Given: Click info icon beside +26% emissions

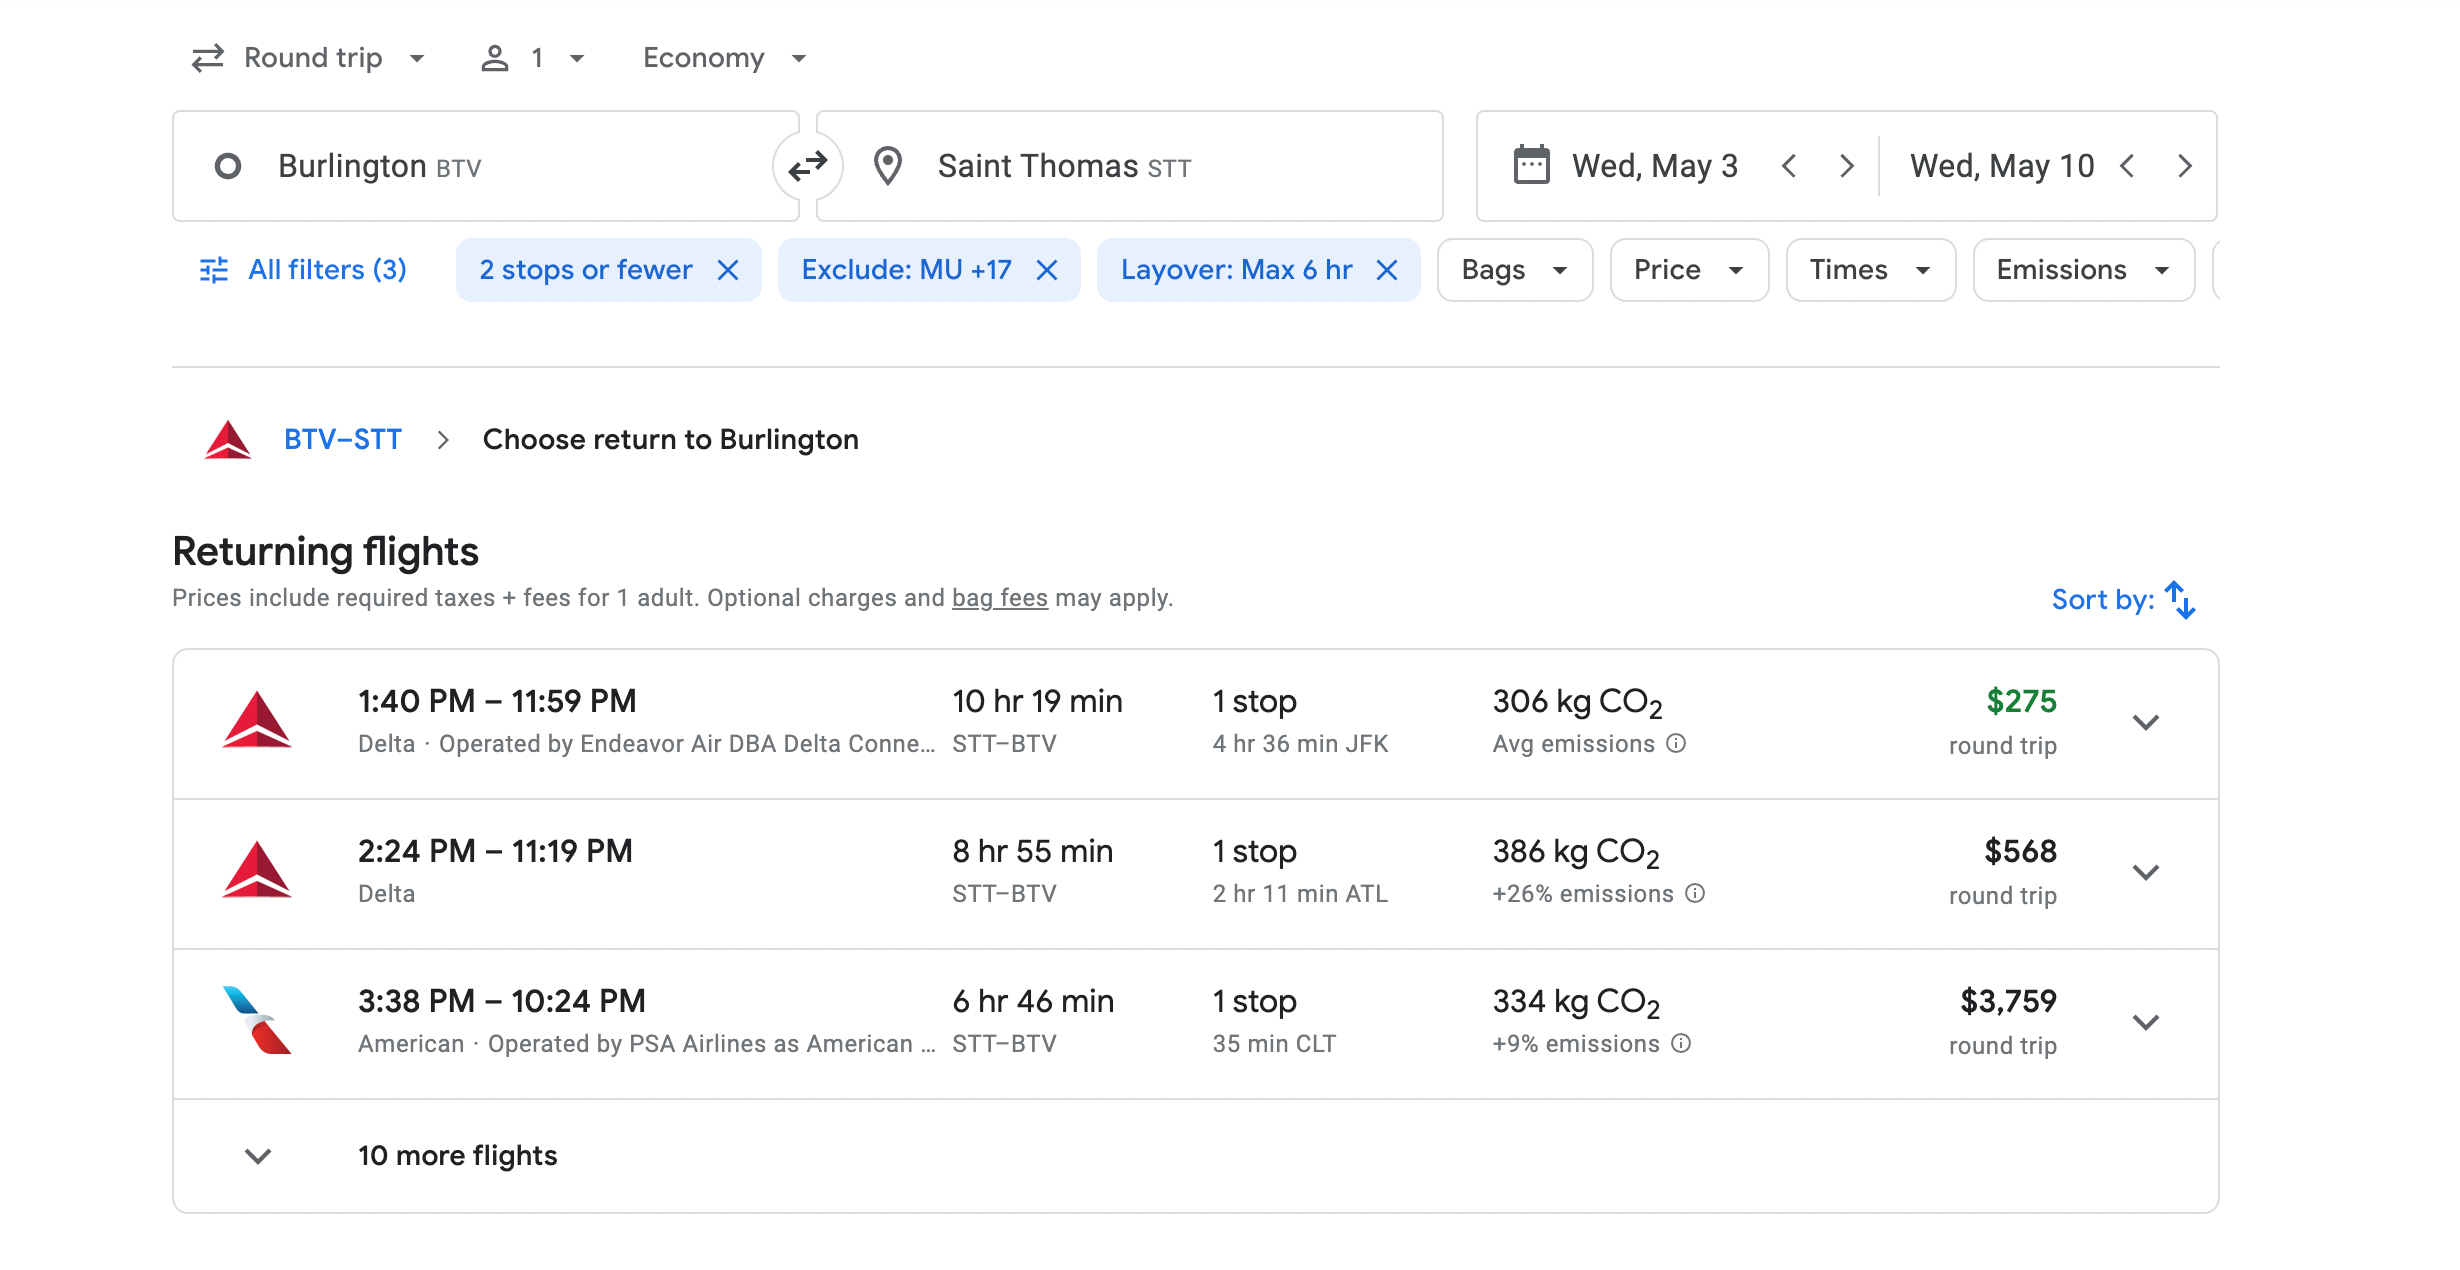Looking at the screenshot, I should (x=1695, y=893).
